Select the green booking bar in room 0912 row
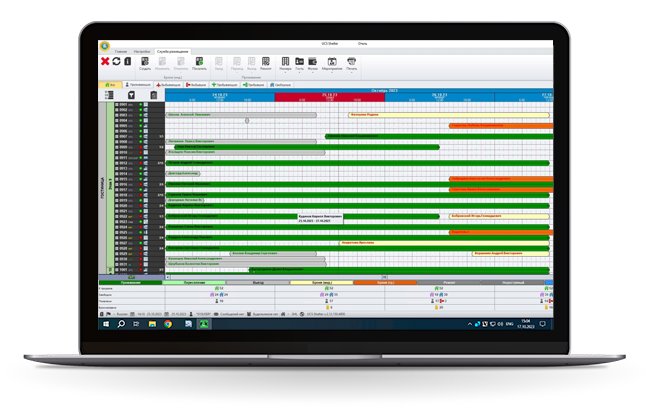Screen dimensions: 650x412 [x=358, y=163]
